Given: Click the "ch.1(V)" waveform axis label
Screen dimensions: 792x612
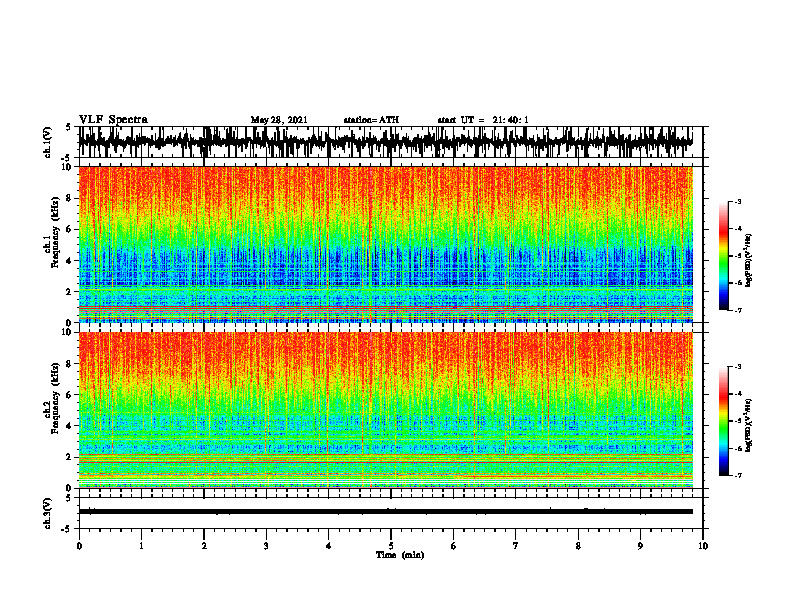Looking at the screenshot, I should point(48,142).
